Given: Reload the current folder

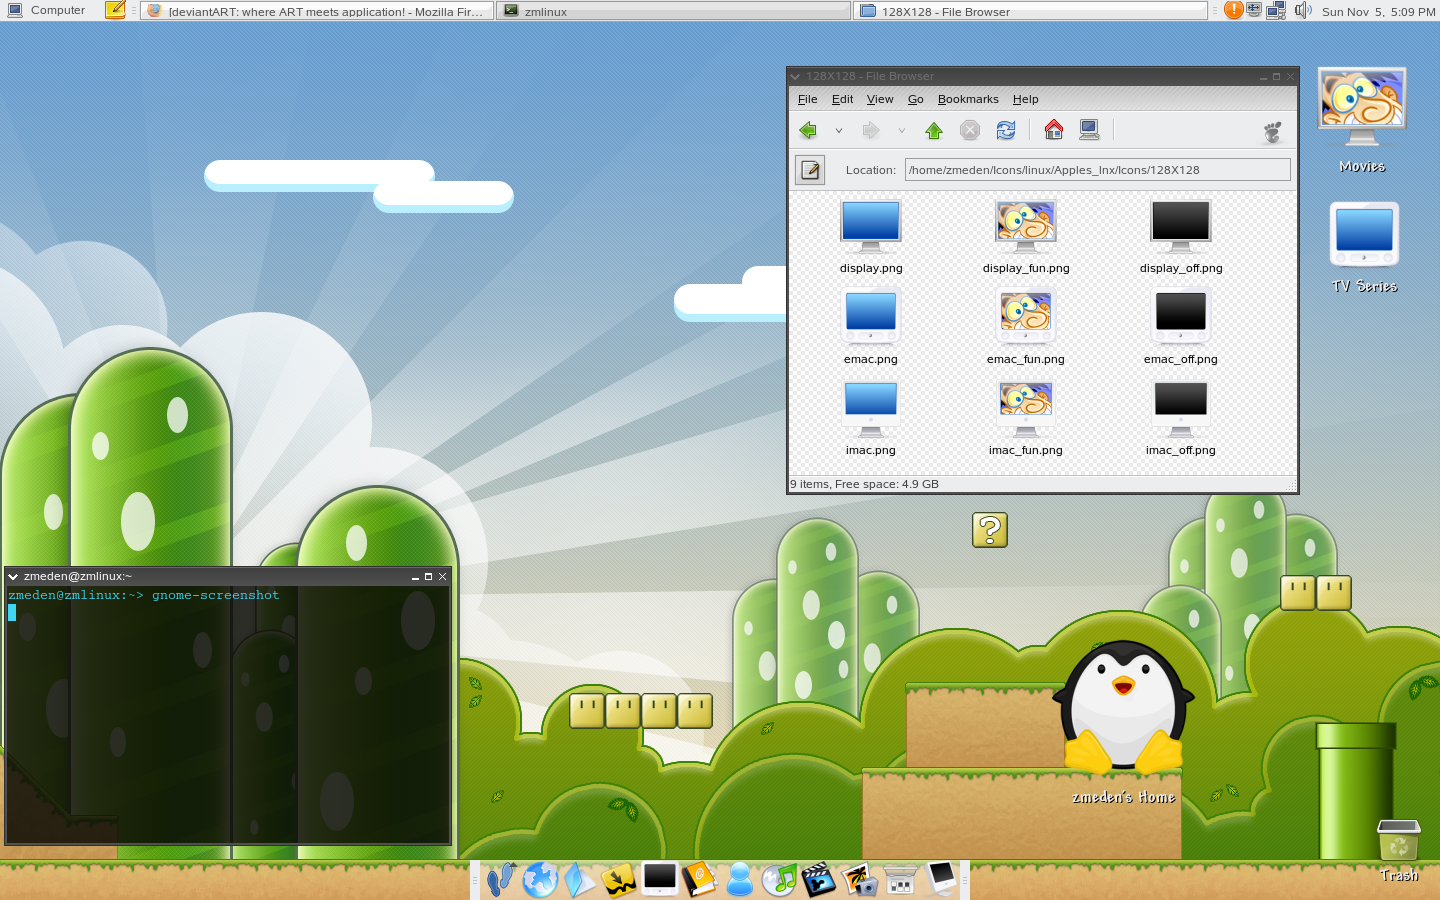Looking at the screenshot, I should click(1006, 130).
